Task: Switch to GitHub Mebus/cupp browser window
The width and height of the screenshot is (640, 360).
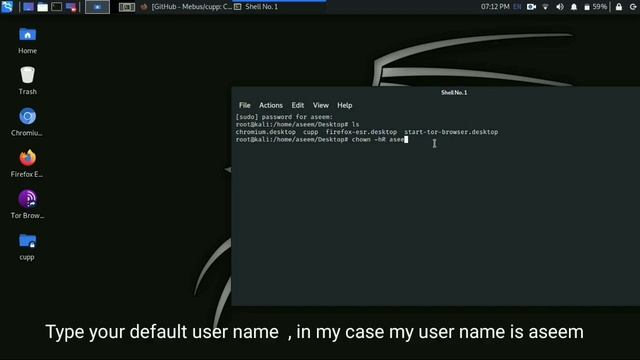Action: [x=187, y=7]
